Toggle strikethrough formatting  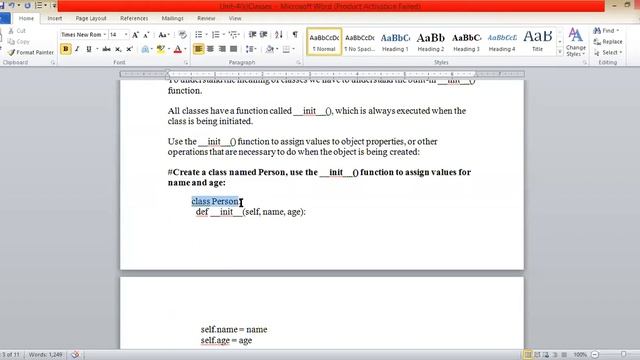tap(107, 49)
